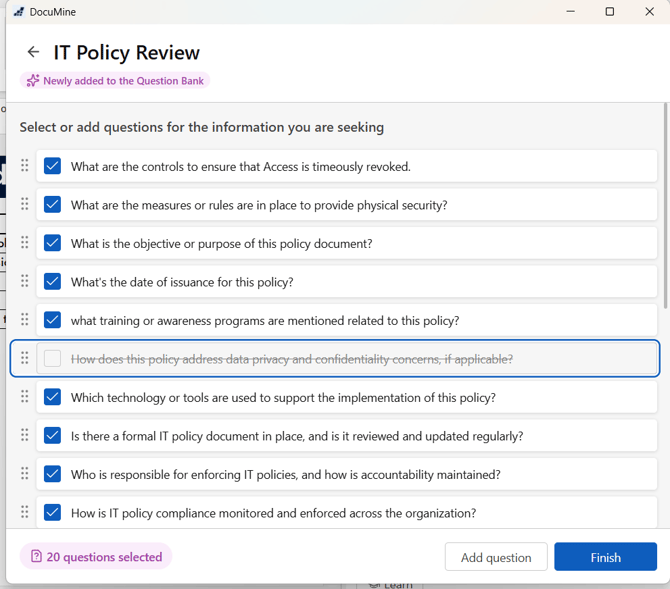Click the Finish button
The width and height of the screenshot is (670, 589).
tap(605, 557)
